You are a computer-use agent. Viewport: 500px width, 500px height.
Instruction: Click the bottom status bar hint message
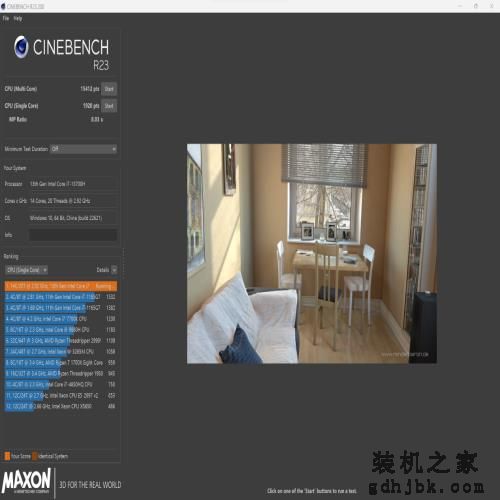tap(312, 491)
